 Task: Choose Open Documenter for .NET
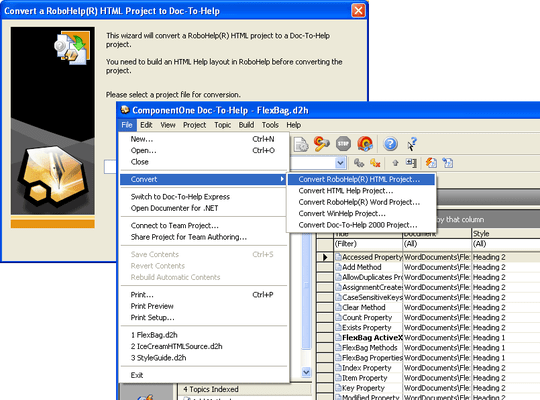[203, 208]
